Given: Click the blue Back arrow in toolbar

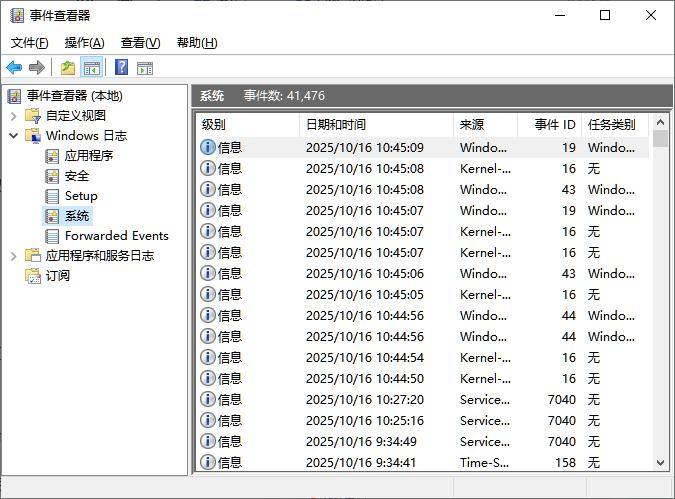Looking at the screenshot, I should pyautogui.click(x=14, y=68).
